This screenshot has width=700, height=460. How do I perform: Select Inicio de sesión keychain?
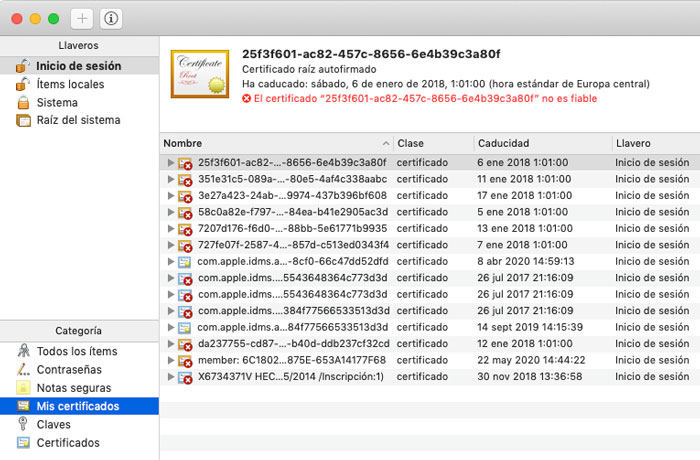click(x=79, y=66)
